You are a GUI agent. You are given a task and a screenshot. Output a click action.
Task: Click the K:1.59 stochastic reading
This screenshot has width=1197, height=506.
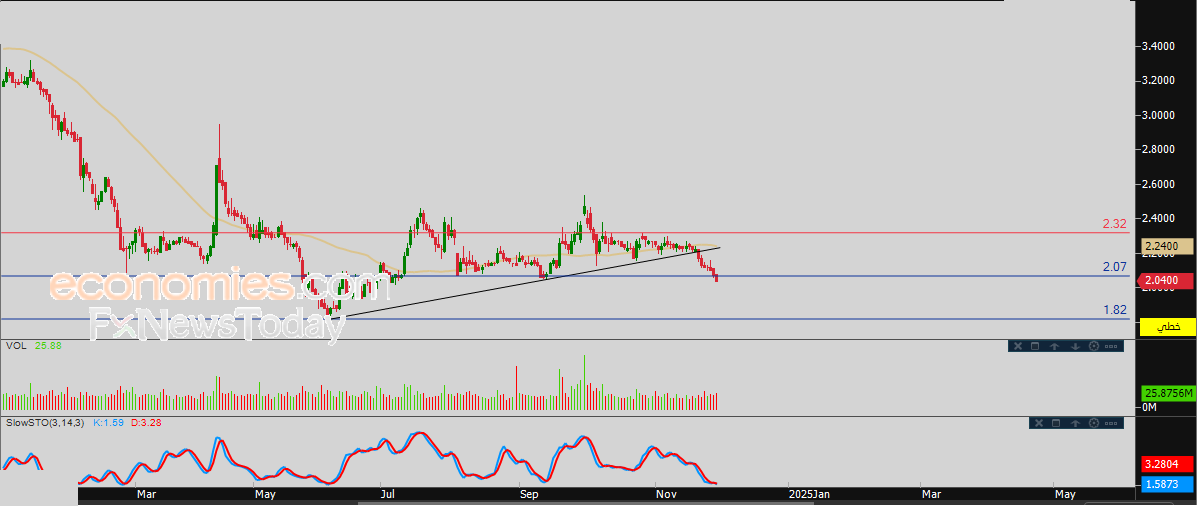pyautogui.click(x=109, y=422)
